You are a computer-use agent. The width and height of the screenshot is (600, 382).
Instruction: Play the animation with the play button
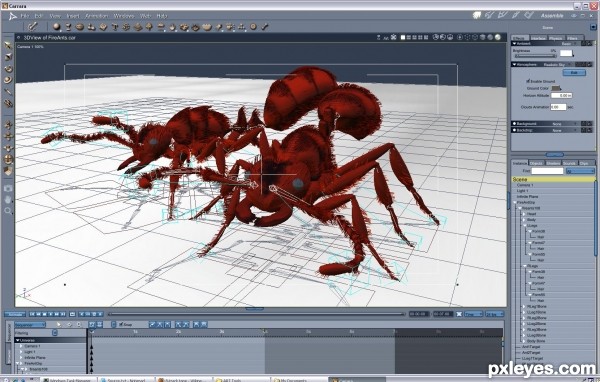tap(51, 314)
